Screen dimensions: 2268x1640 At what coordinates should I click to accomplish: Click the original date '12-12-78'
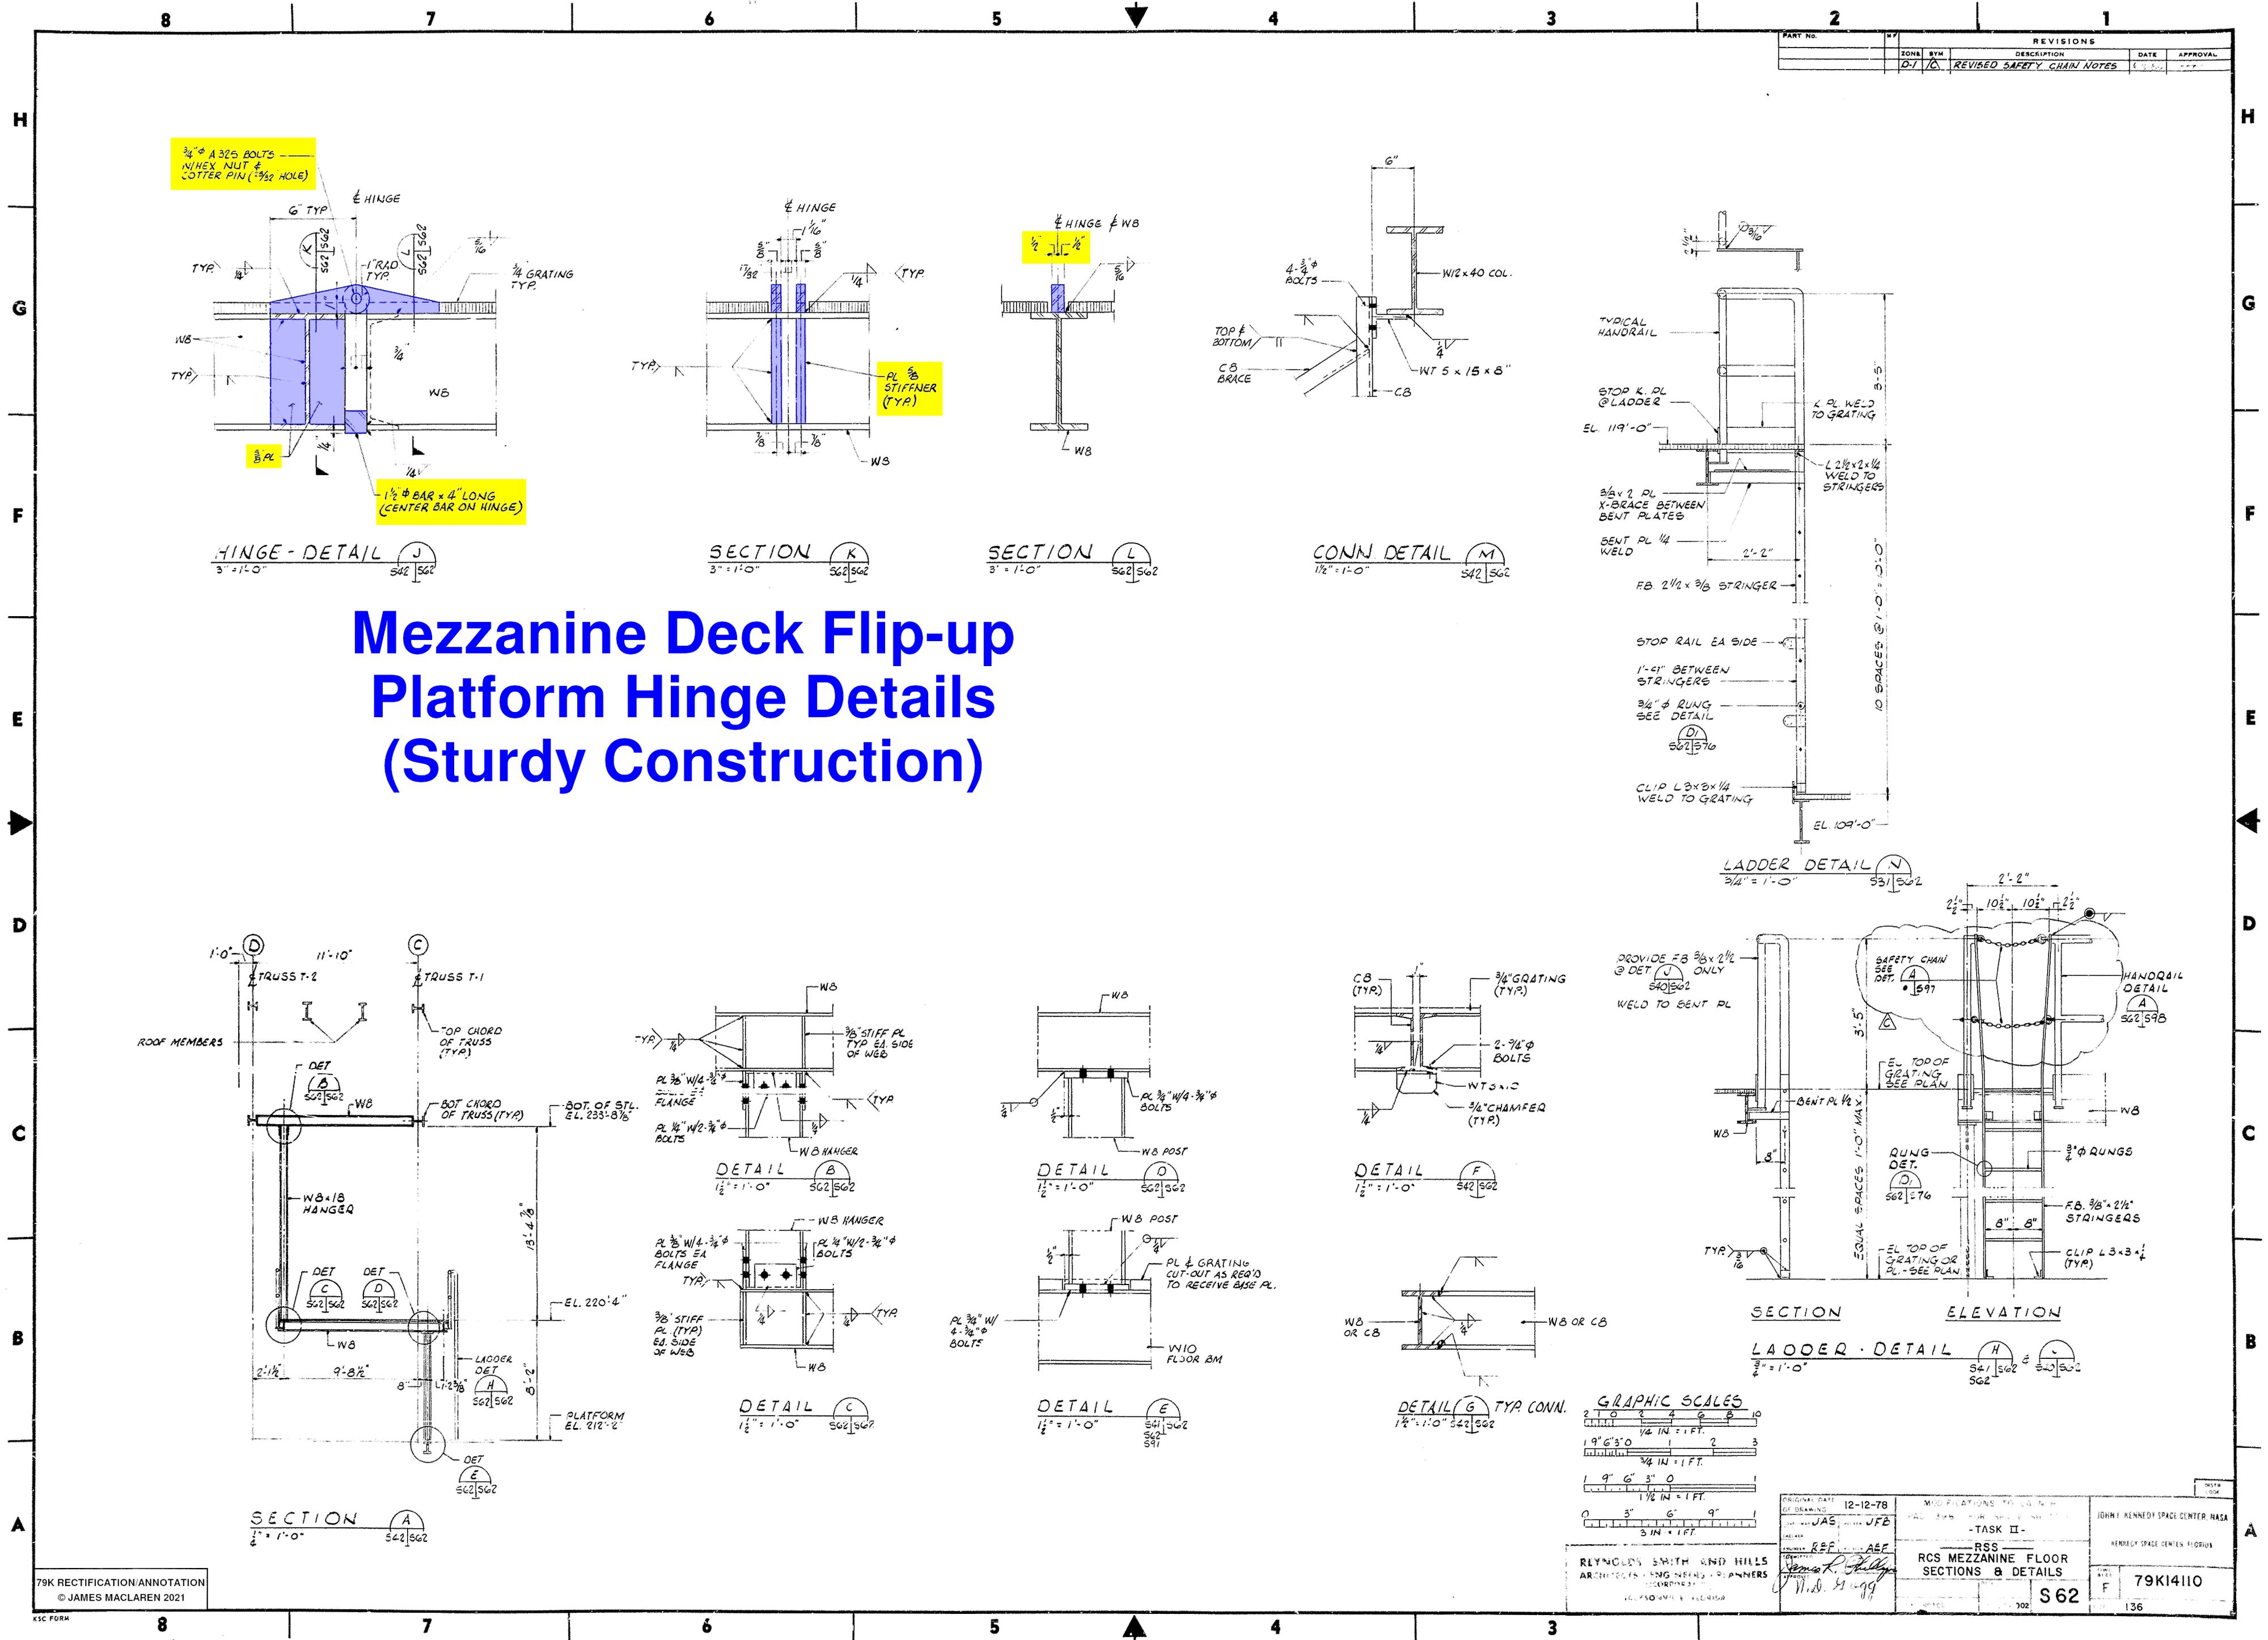pos(1866,1505)
